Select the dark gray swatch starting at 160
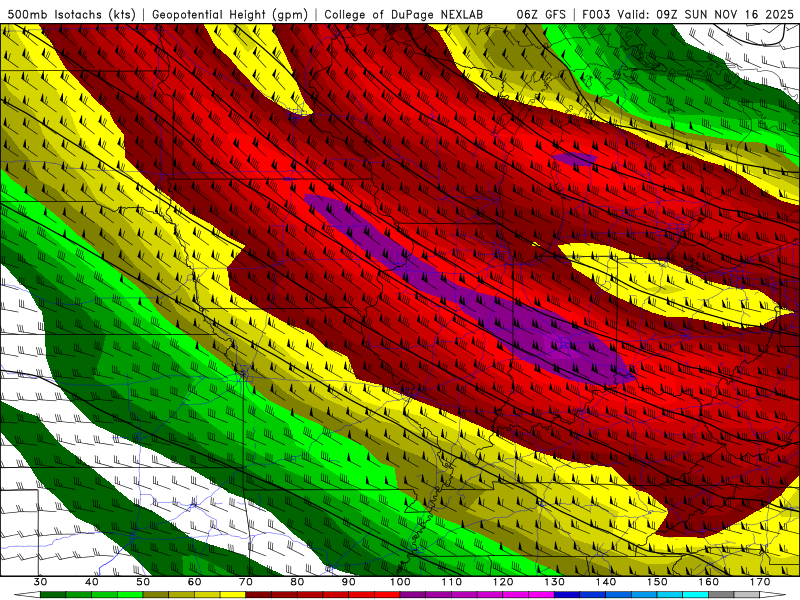Viewport: 800px width, 600px height. [721, 595]
